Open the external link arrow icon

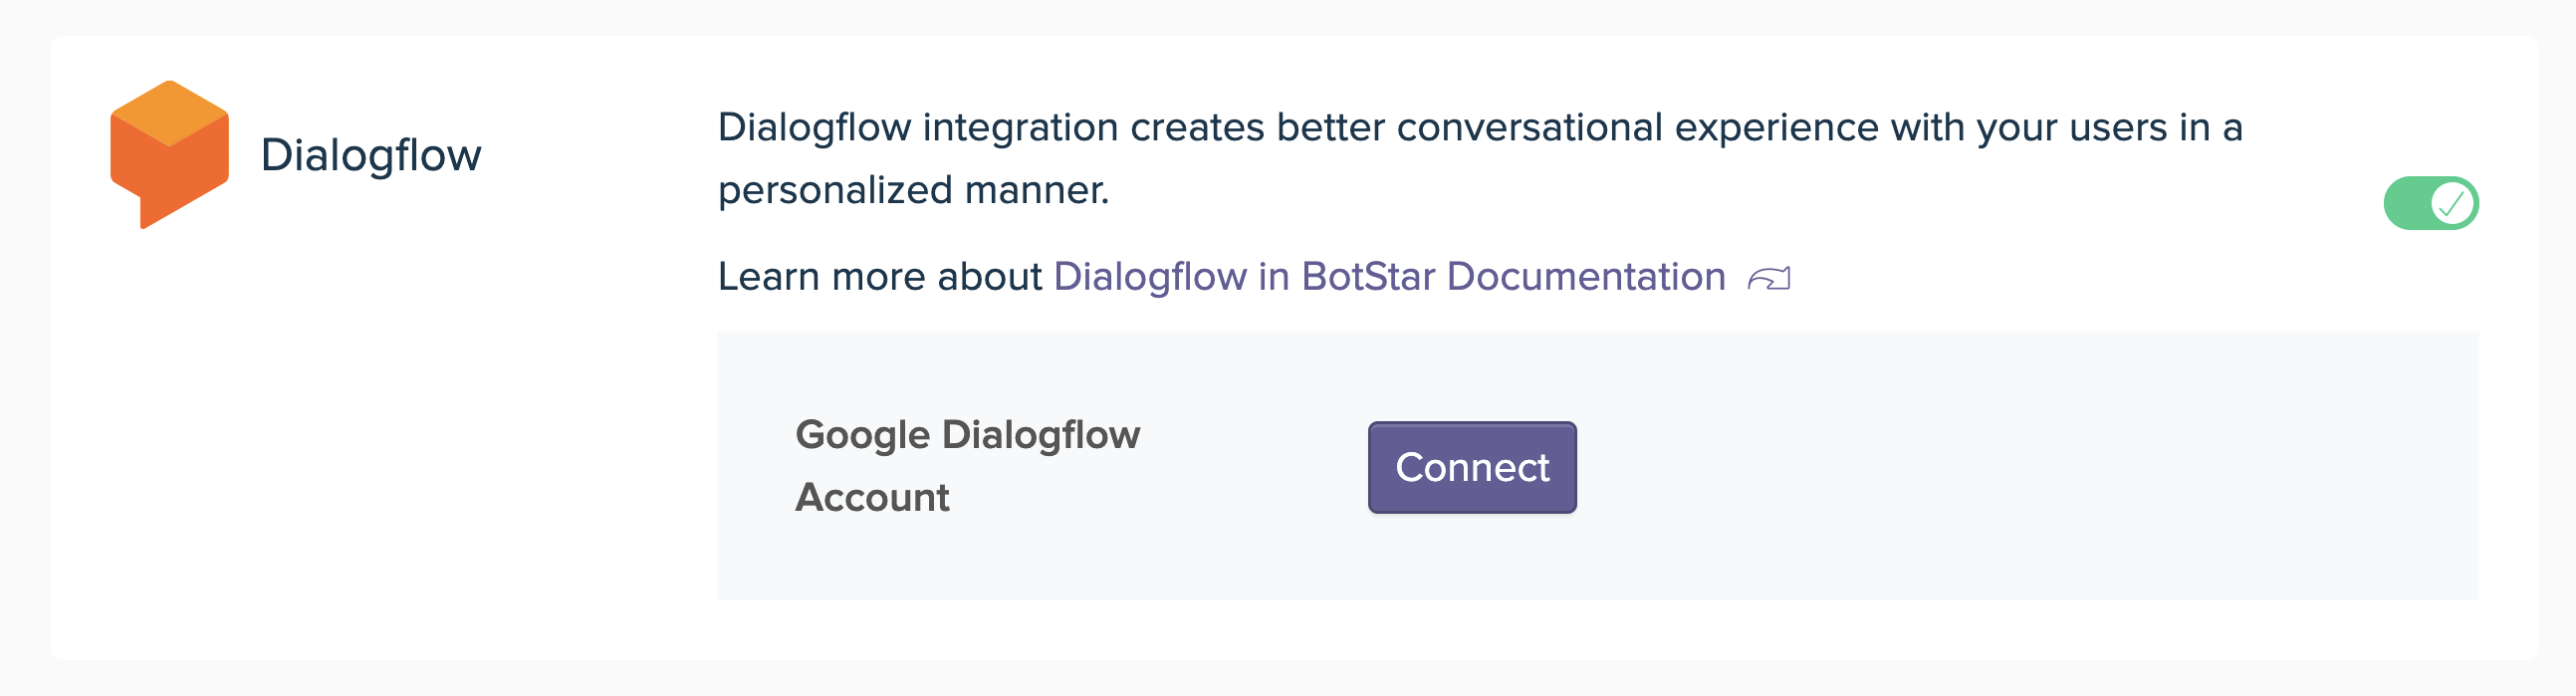(x=1768, y=279)
